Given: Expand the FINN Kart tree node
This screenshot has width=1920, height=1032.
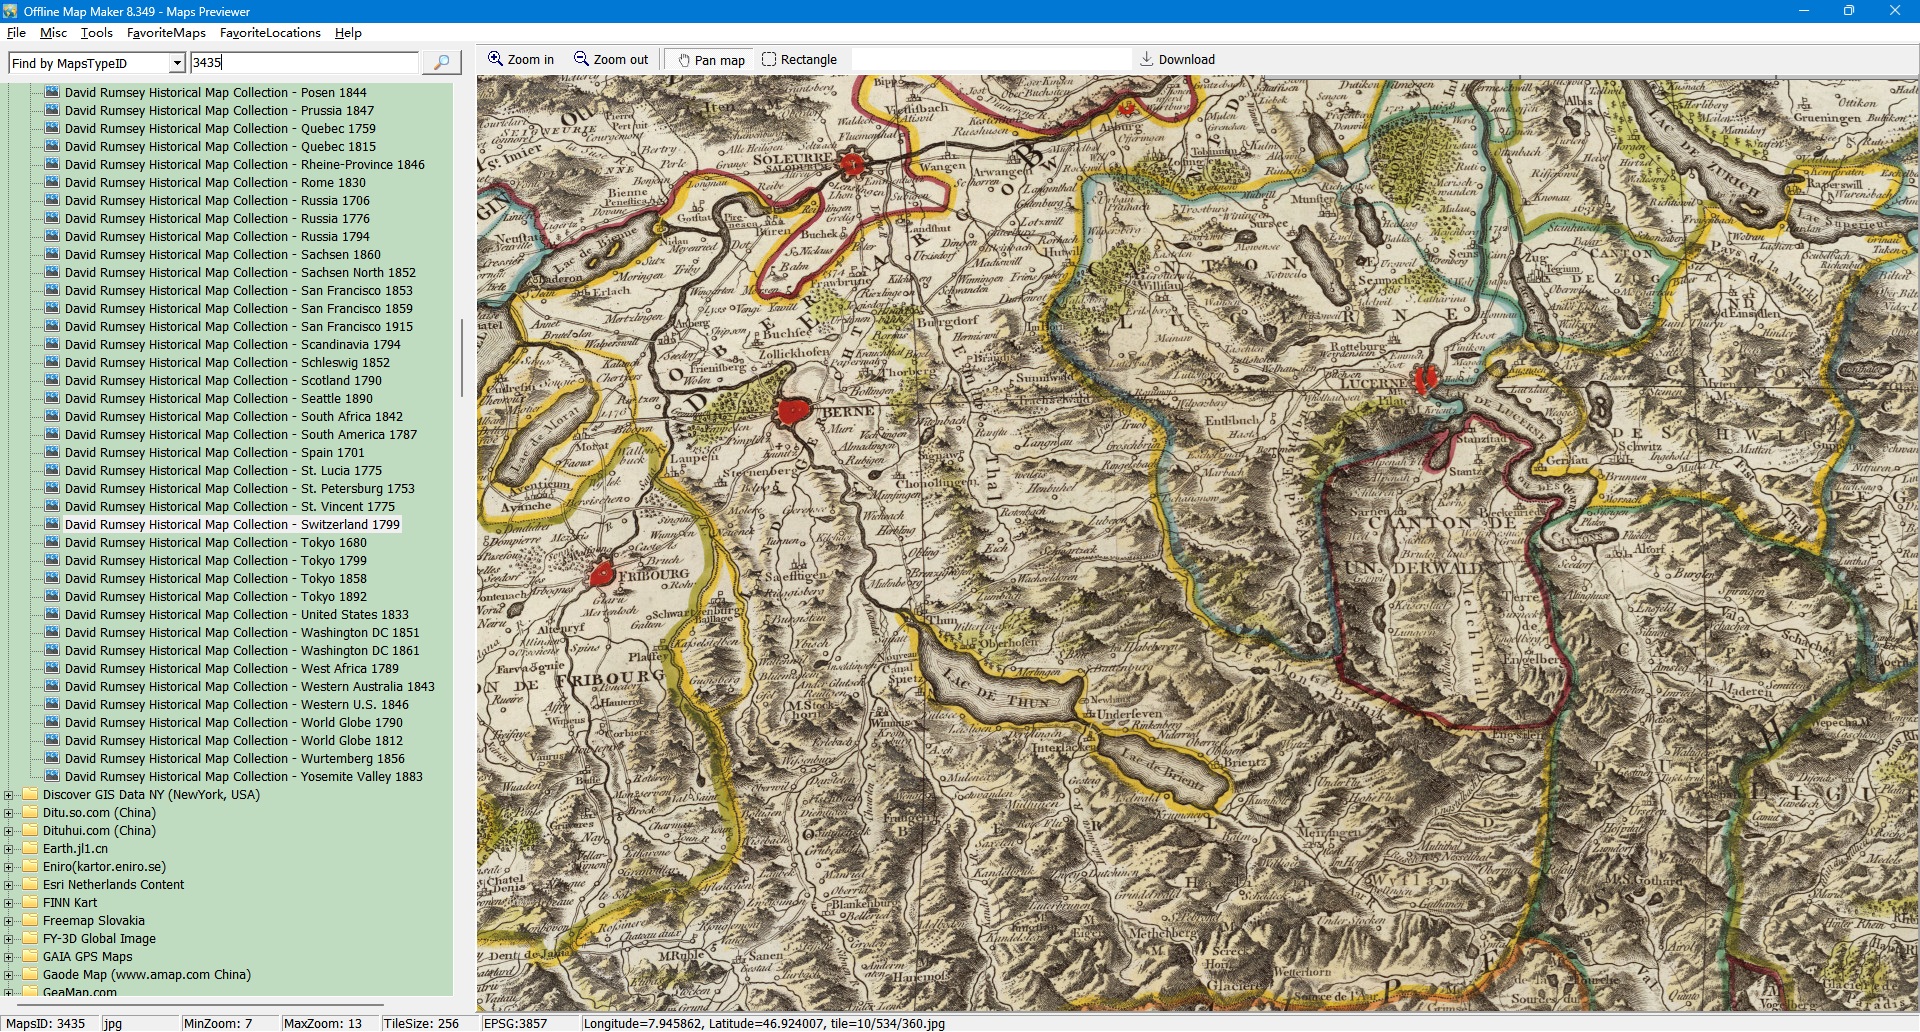Looking at the screenshot, I should coord(9,903).
